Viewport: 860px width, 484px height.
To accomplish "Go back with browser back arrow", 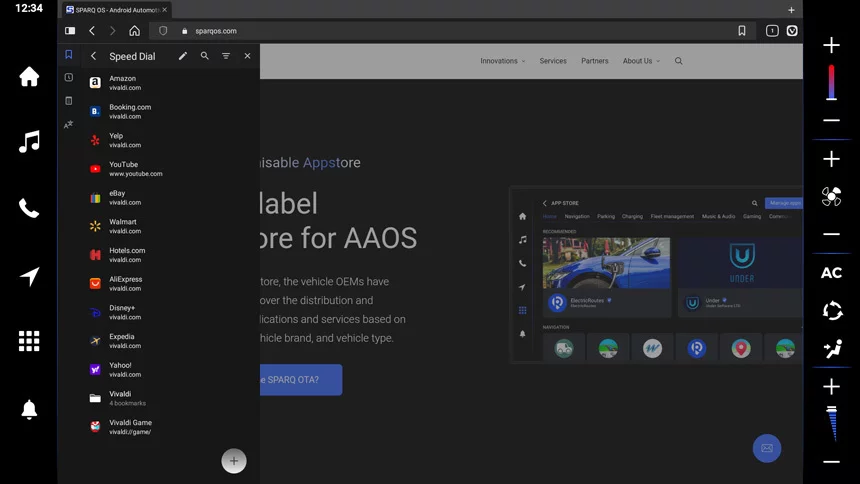I will 92,31.
